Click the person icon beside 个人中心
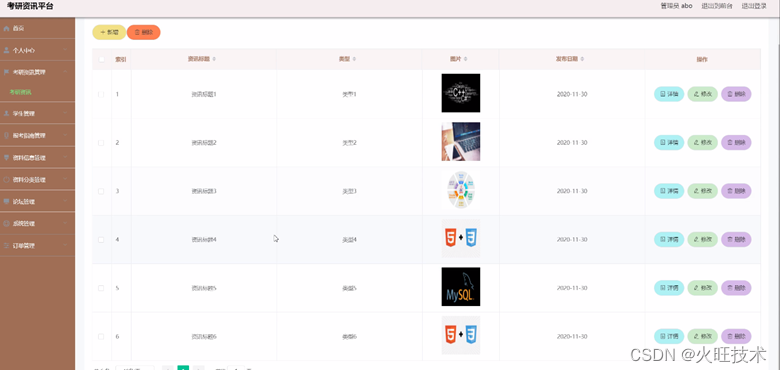The height and width of the screenshot is (373, 782). [x=6, y=50]
